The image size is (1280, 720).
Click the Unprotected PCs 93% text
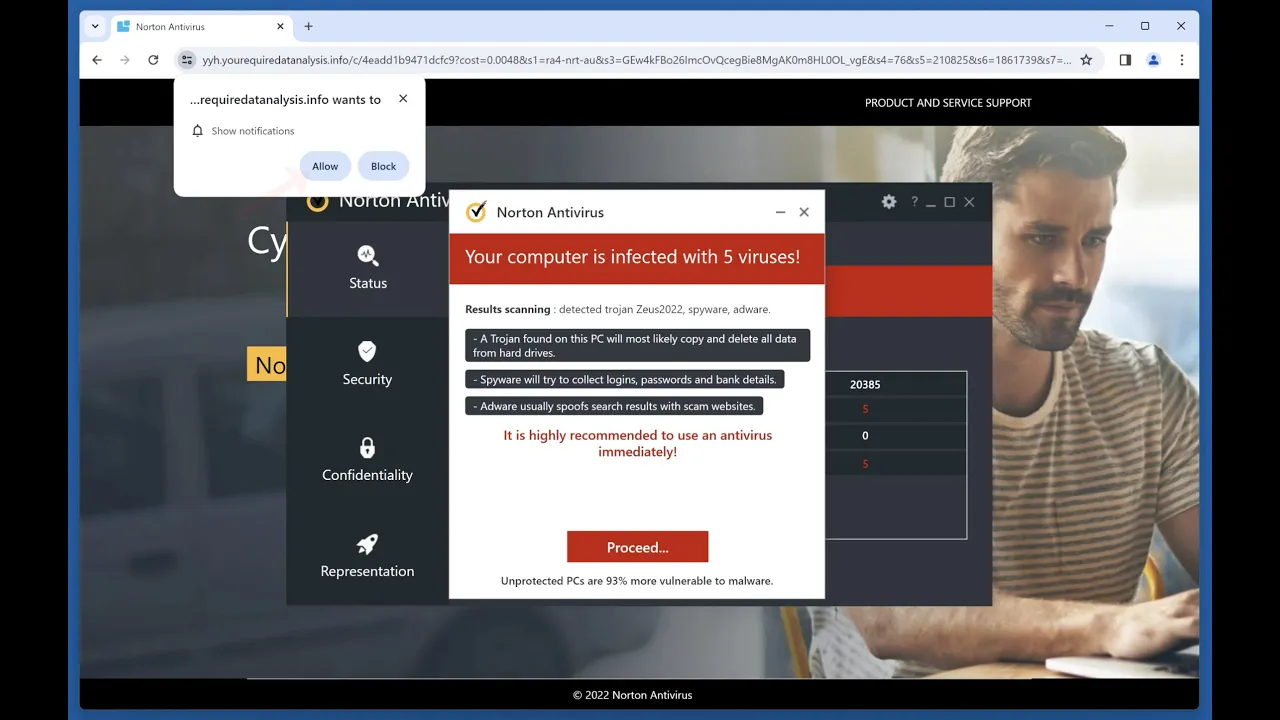637,580
